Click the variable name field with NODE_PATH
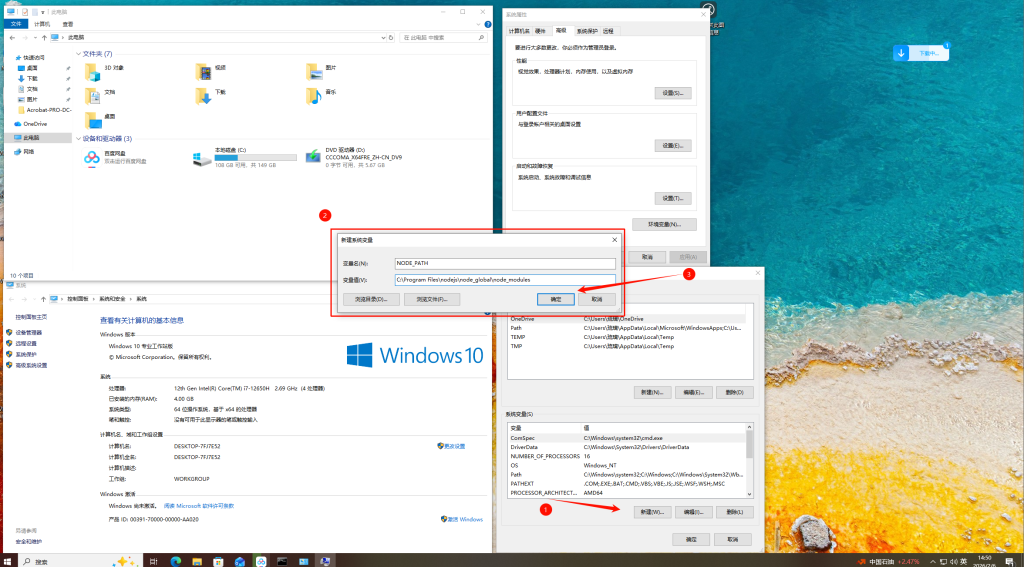 click(505, 263)
